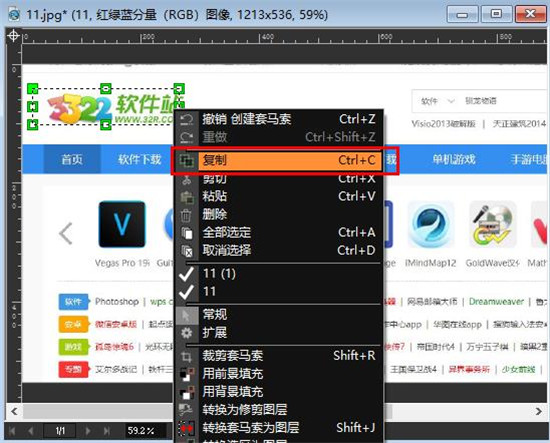The image size is (550, 443).
Task: Click the trash can icon for 删除
Action: [186, 215]
